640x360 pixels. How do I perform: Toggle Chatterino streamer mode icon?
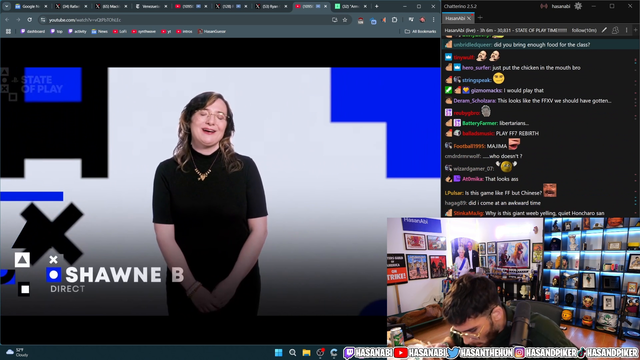(544, 6)
